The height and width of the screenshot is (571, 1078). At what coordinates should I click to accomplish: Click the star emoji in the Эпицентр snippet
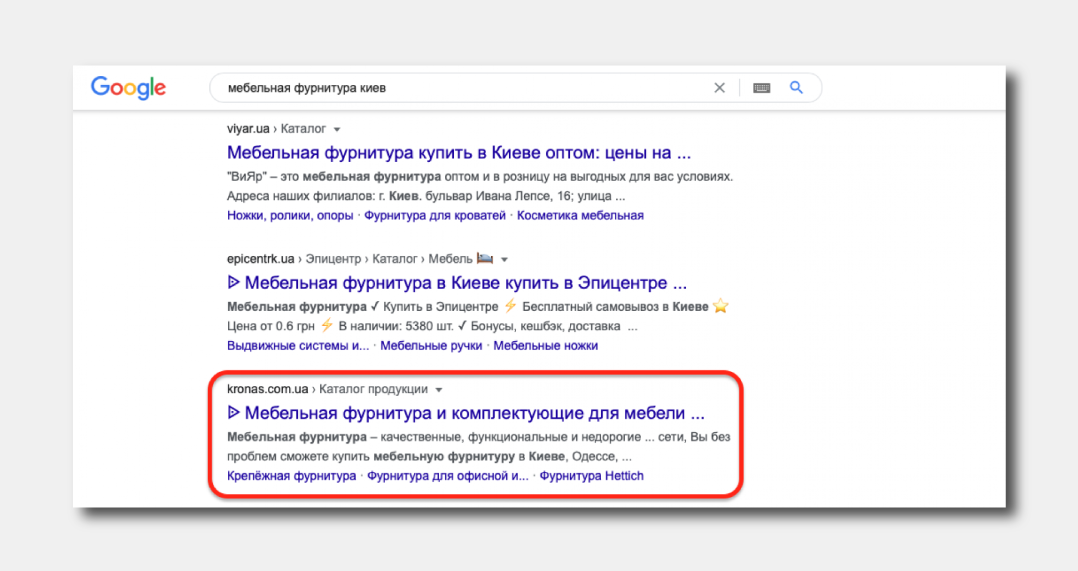[x=720, y=306]
